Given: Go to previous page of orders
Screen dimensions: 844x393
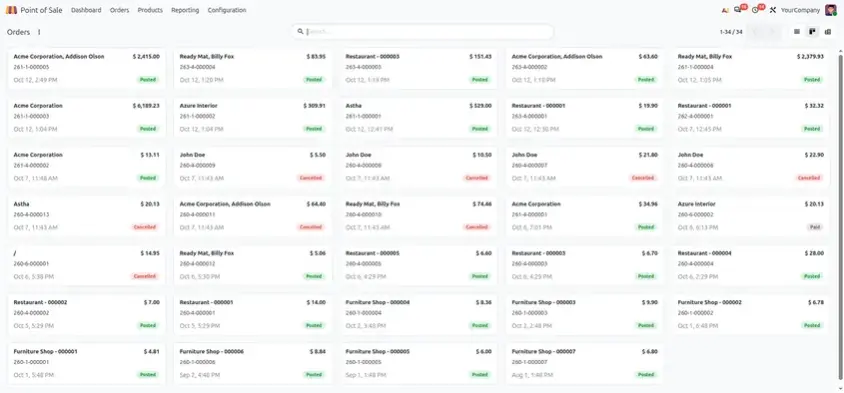Looking at the screenshot, I should click(x=756, y=32).
